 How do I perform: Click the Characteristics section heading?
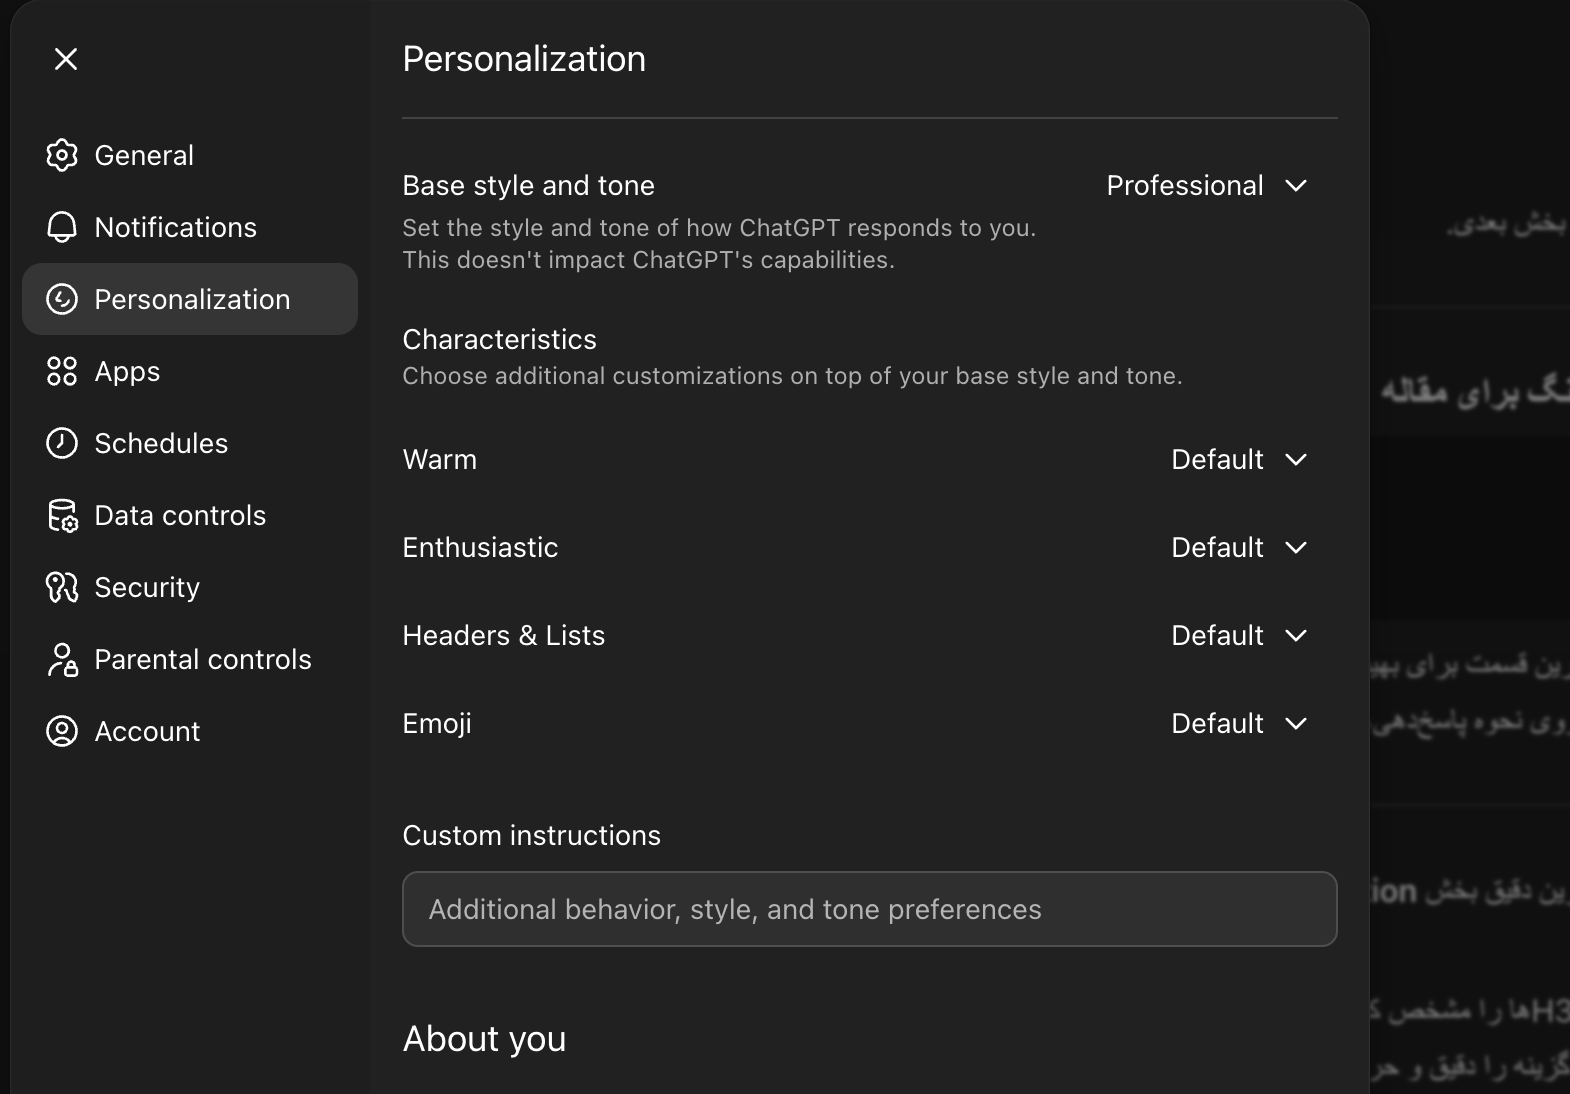499,339
